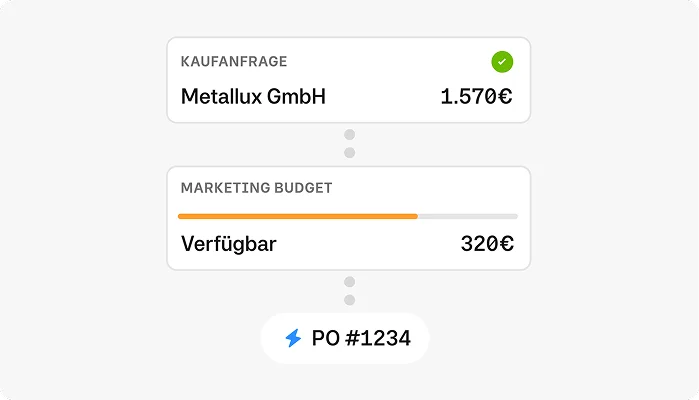Click lower connector dot above Marketing Budget card
The image size is (699, 400).
click(349, 153)
